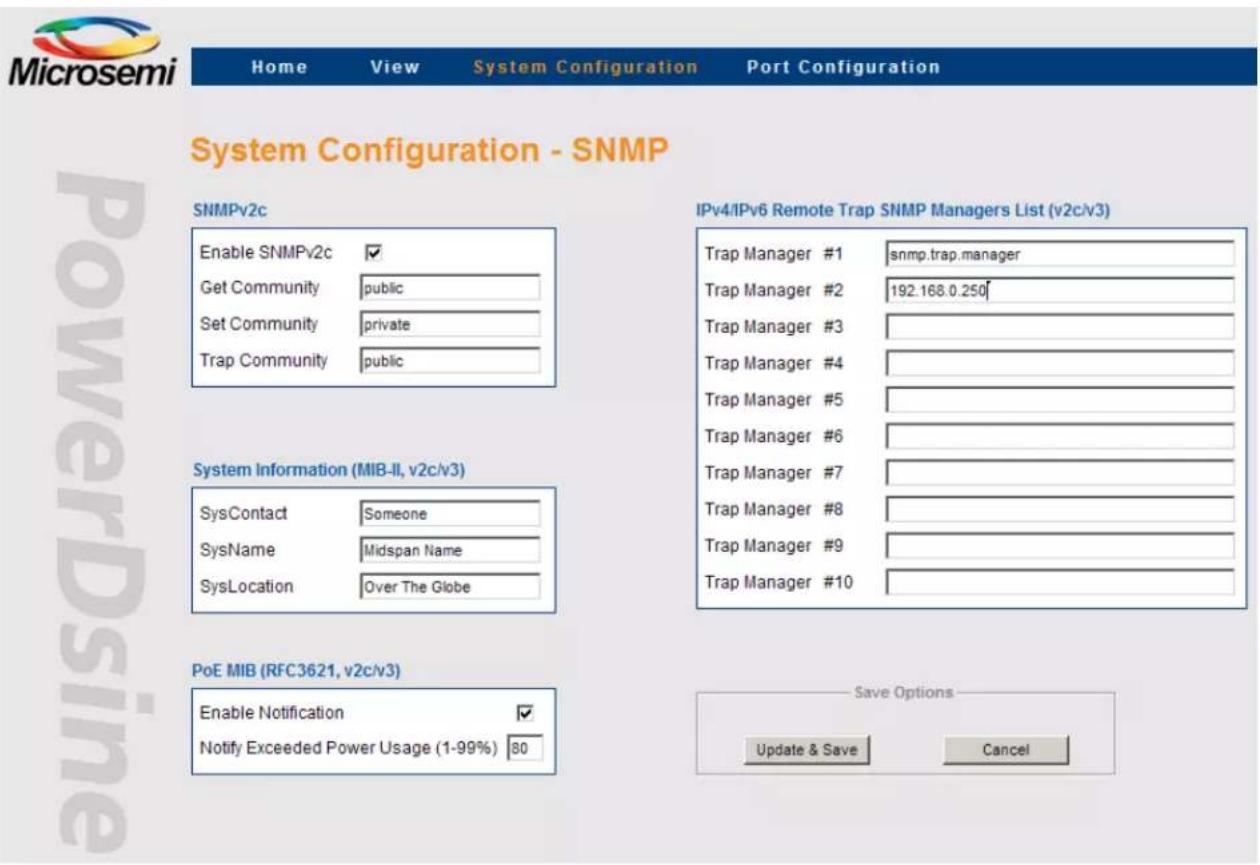Click the Trap Manager #10 label

[779, 582]
